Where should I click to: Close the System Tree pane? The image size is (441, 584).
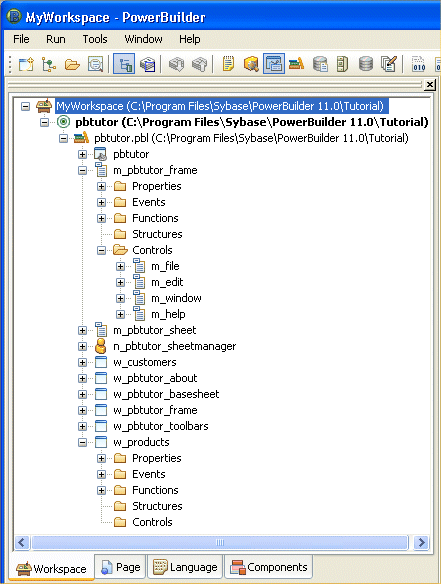430,85
